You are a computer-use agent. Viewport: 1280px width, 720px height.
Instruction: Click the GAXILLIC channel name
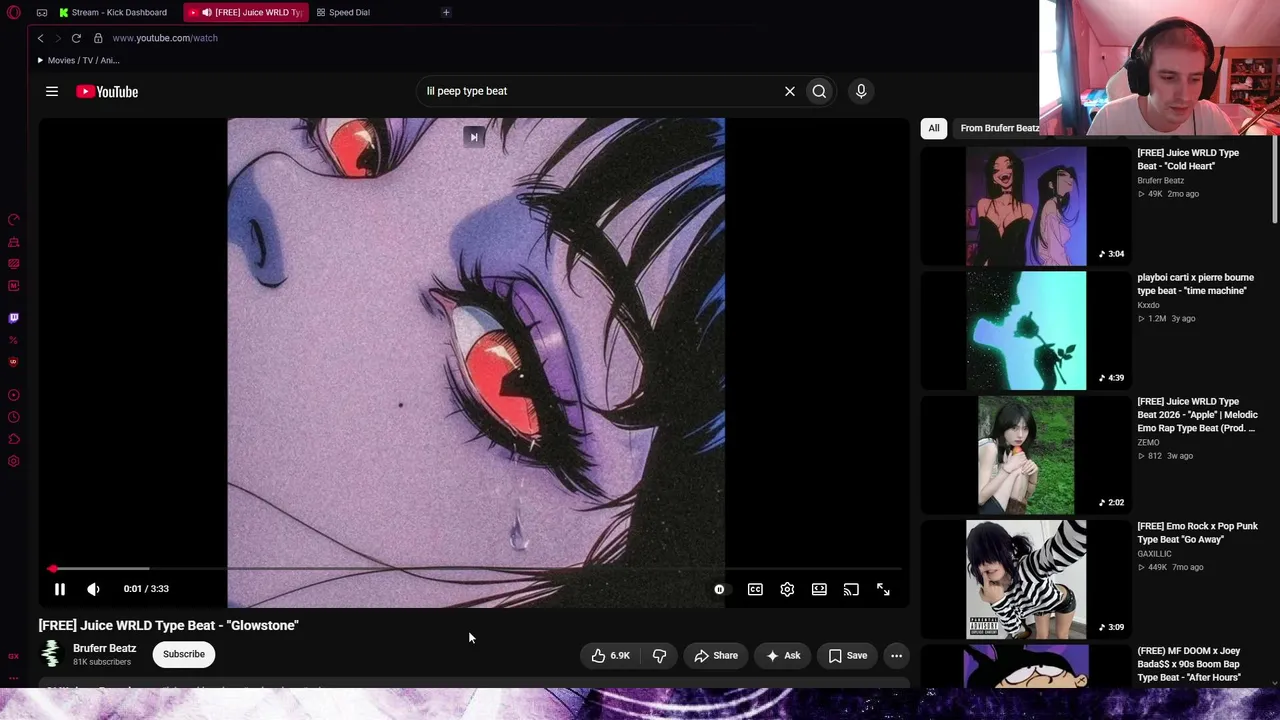[1154, 554]
